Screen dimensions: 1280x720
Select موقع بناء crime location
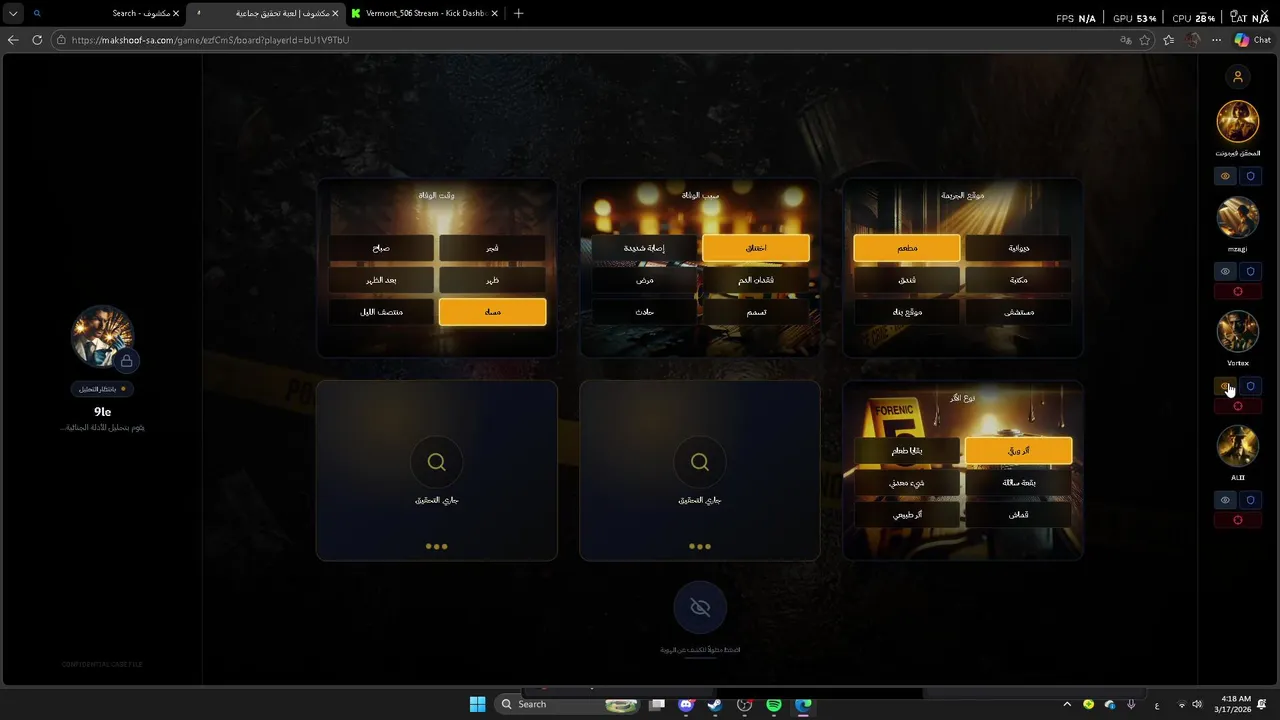907,312
